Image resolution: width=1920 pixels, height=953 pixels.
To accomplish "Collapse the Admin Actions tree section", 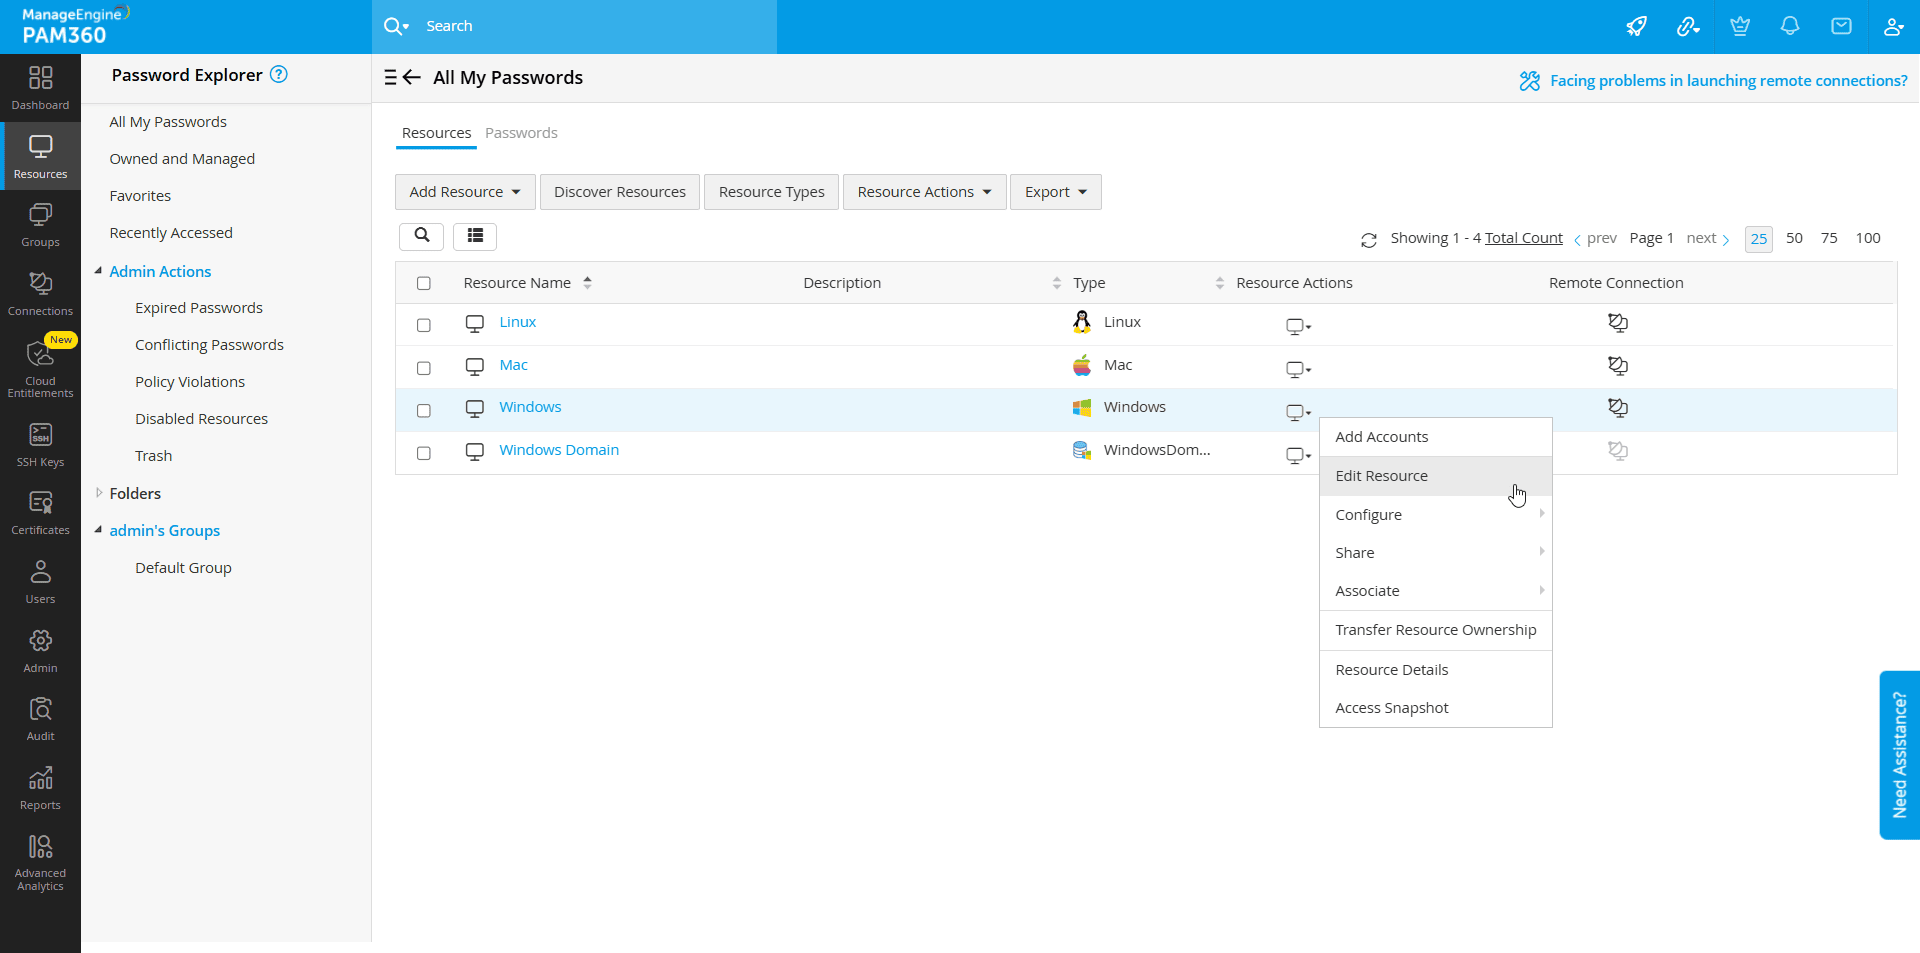I will tap(98, 271).
